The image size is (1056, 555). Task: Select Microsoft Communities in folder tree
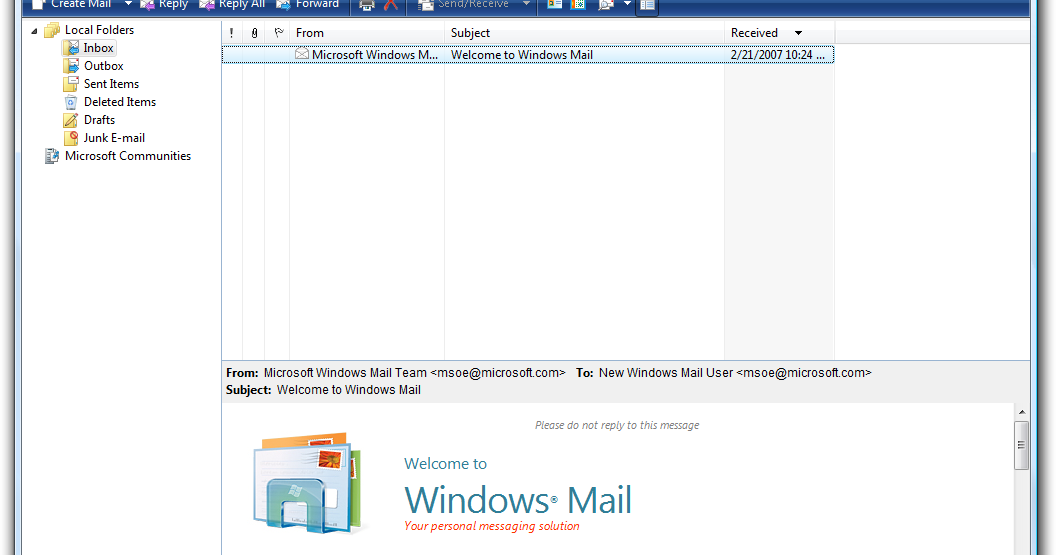tap(128, 156)
